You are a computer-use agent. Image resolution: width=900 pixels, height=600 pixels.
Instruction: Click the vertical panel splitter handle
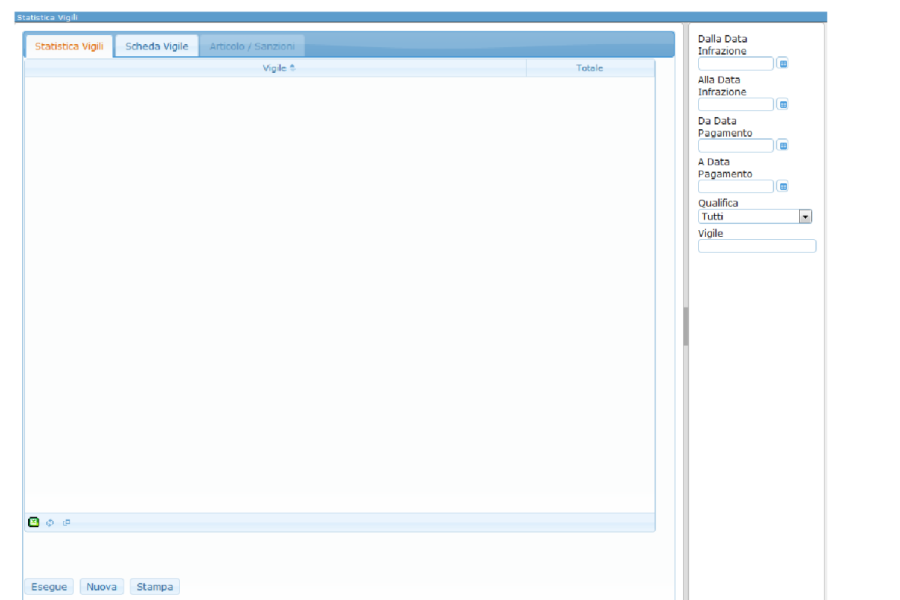(x=685, y=326)
